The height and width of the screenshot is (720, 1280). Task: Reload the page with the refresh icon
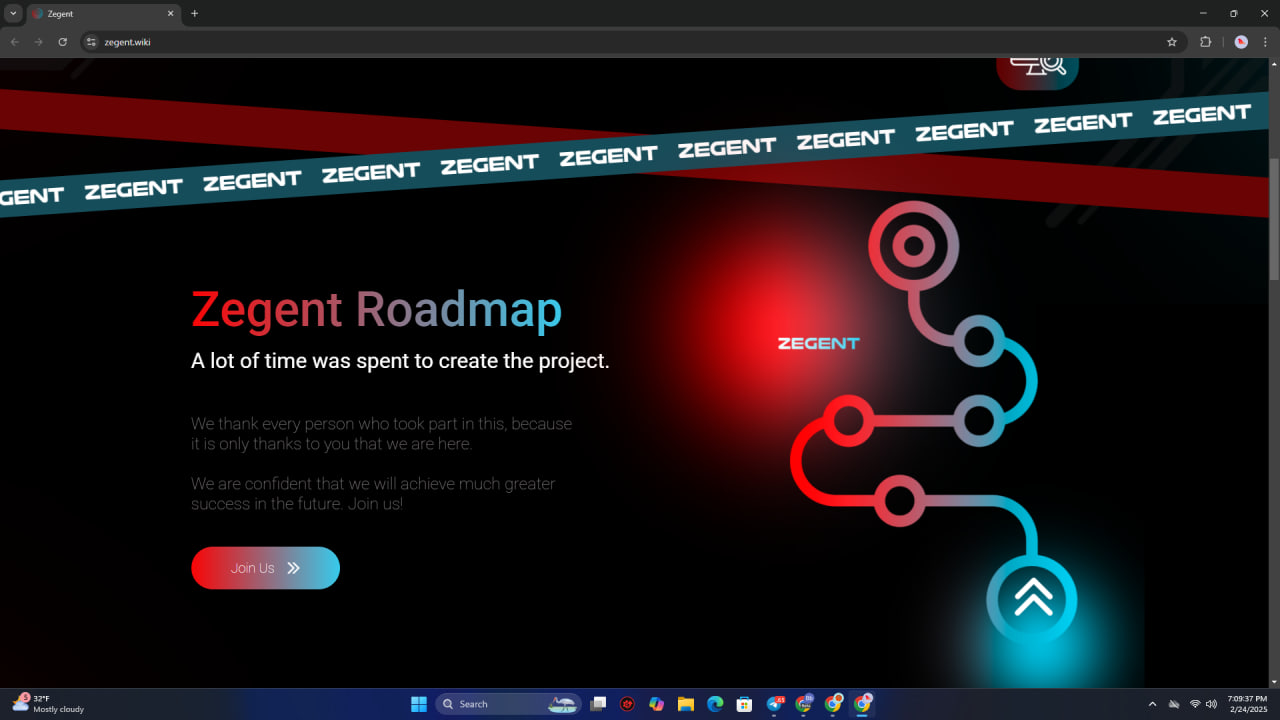[x=63, y=42]
